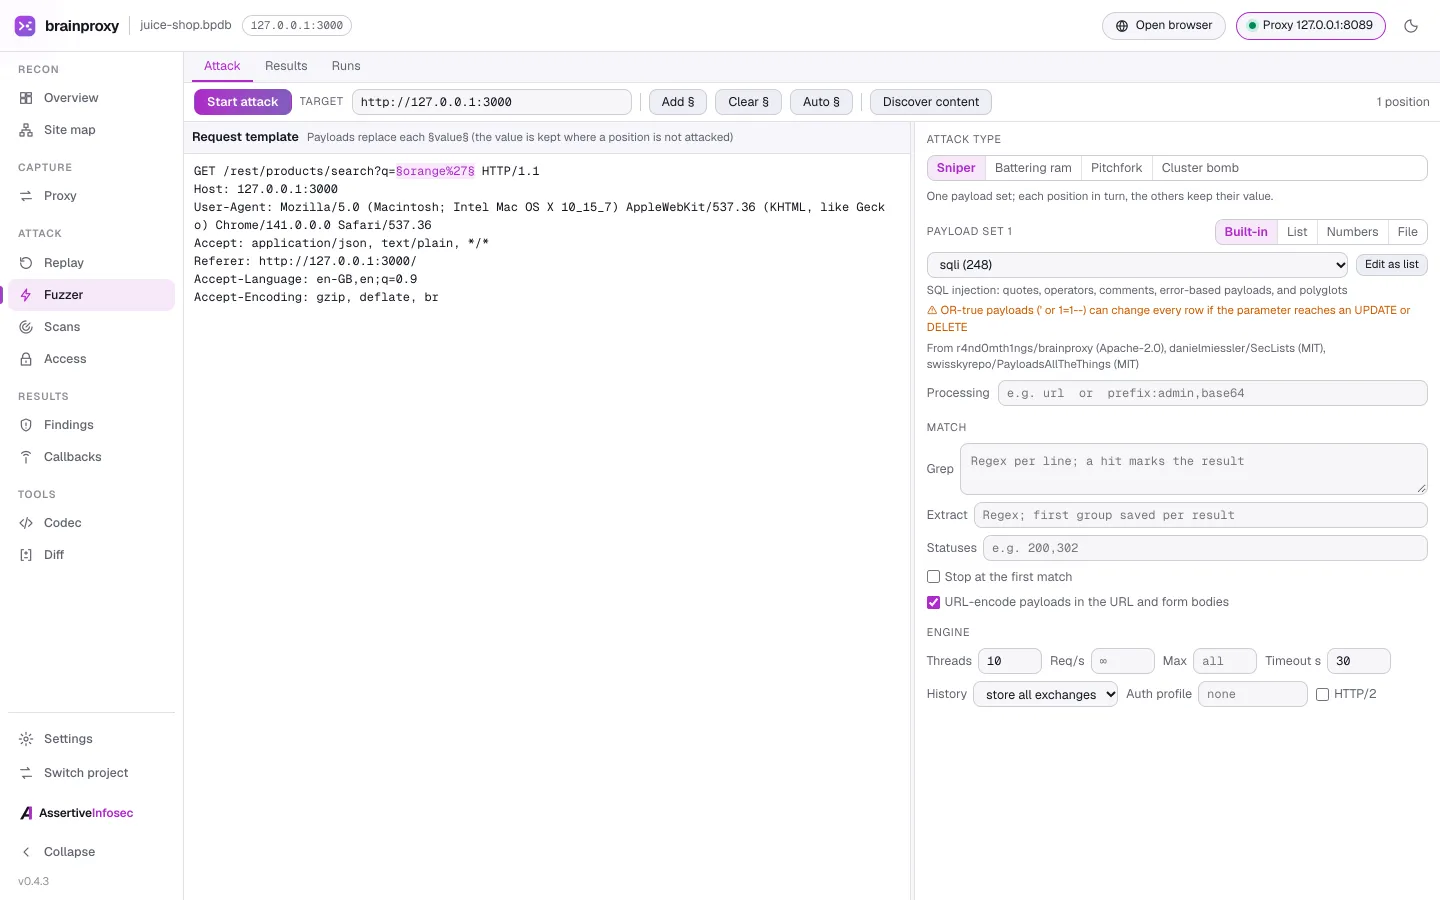The image size is (1440, 900).
Task: Click the Discover content button
Action: (x=931, y=102)
